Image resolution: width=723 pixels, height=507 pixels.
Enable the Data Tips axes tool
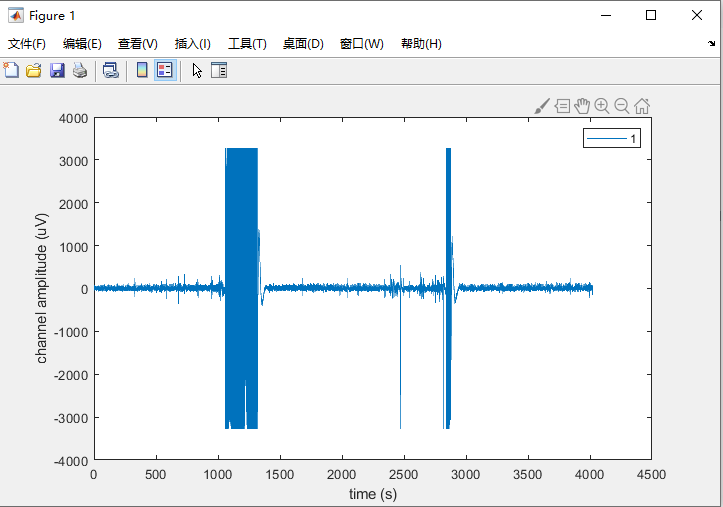pos(562,106)
